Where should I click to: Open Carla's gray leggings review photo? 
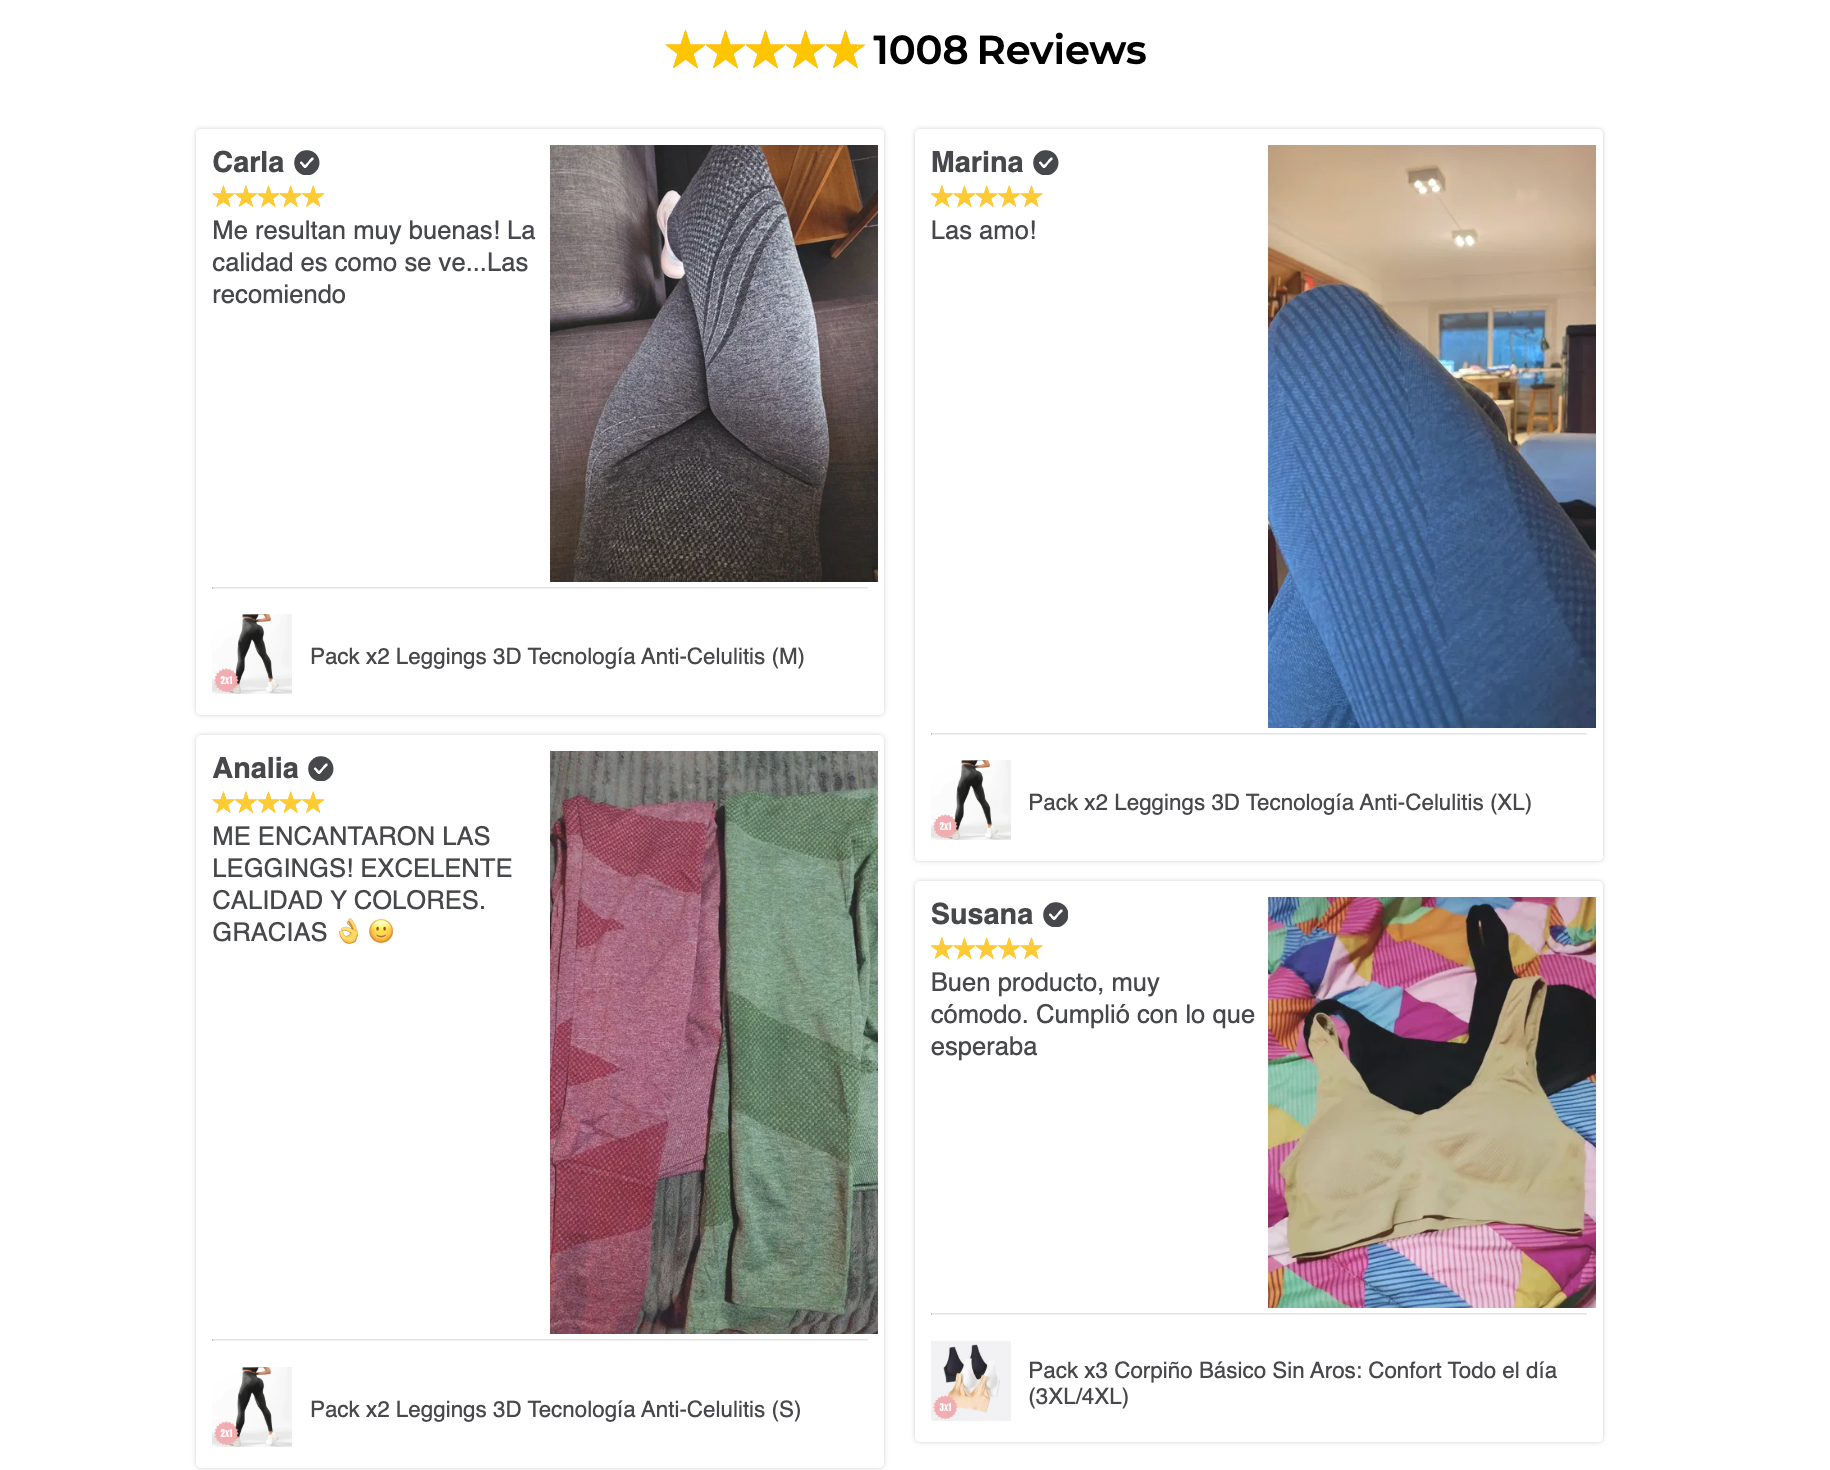click(x=714, y=363)
